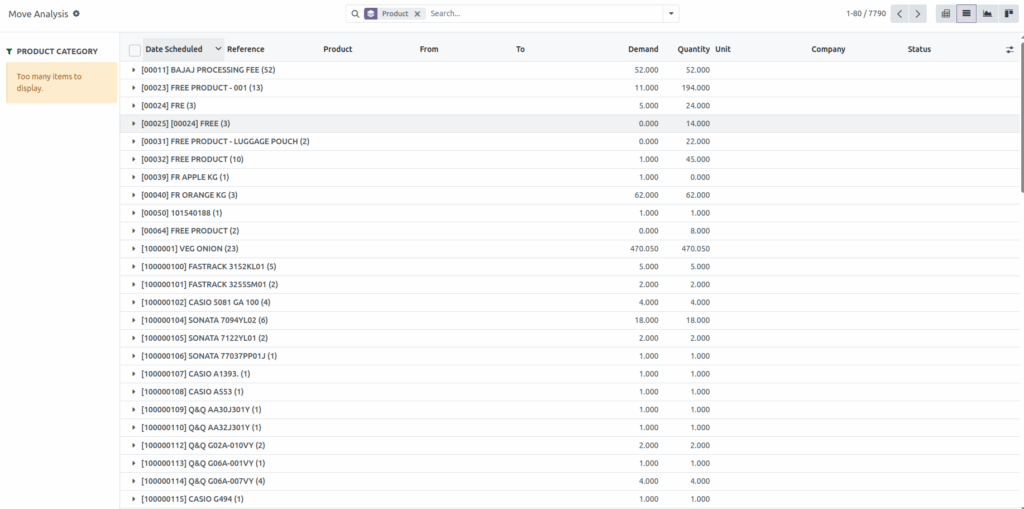Expand [00050] 101540188 group
The width and height of the screenshot is (1024, 509).
click(133, 213)
